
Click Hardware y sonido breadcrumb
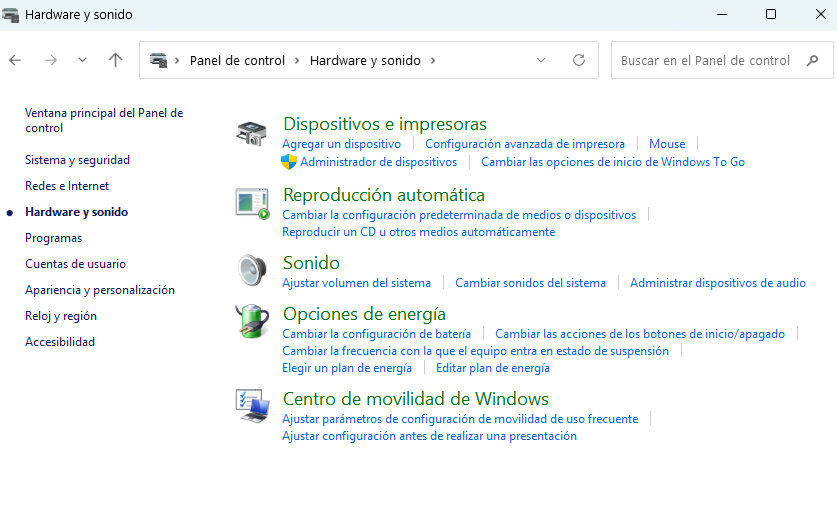click(365, 60)
